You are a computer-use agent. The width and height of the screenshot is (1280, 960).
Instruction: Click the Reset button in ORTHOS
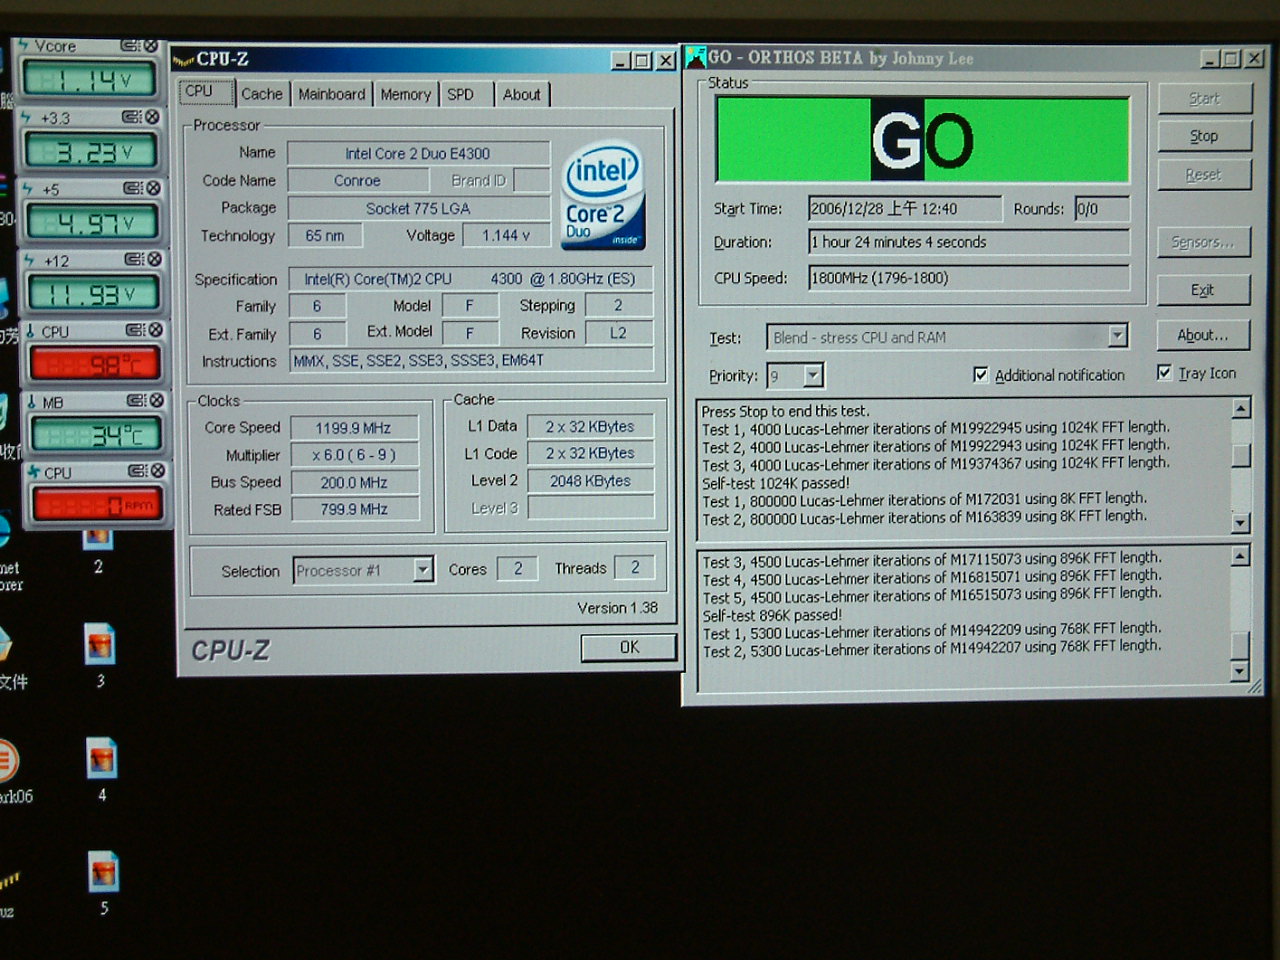[1204, 174]
